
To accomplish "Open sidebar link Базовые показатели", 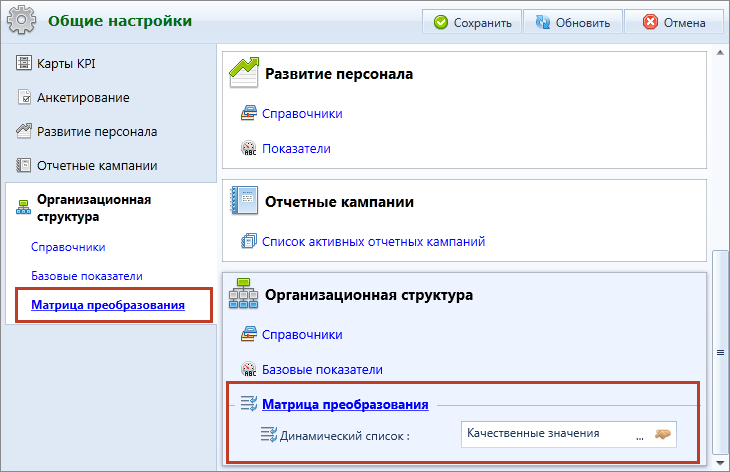I will point(87,276).
